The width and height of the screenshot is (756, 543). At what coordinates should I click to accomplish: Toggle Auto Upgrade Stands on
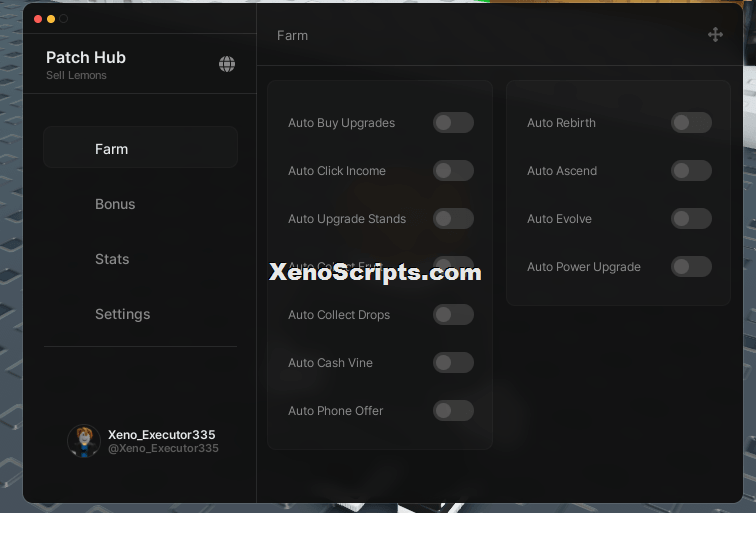click(x=453, y=218)
